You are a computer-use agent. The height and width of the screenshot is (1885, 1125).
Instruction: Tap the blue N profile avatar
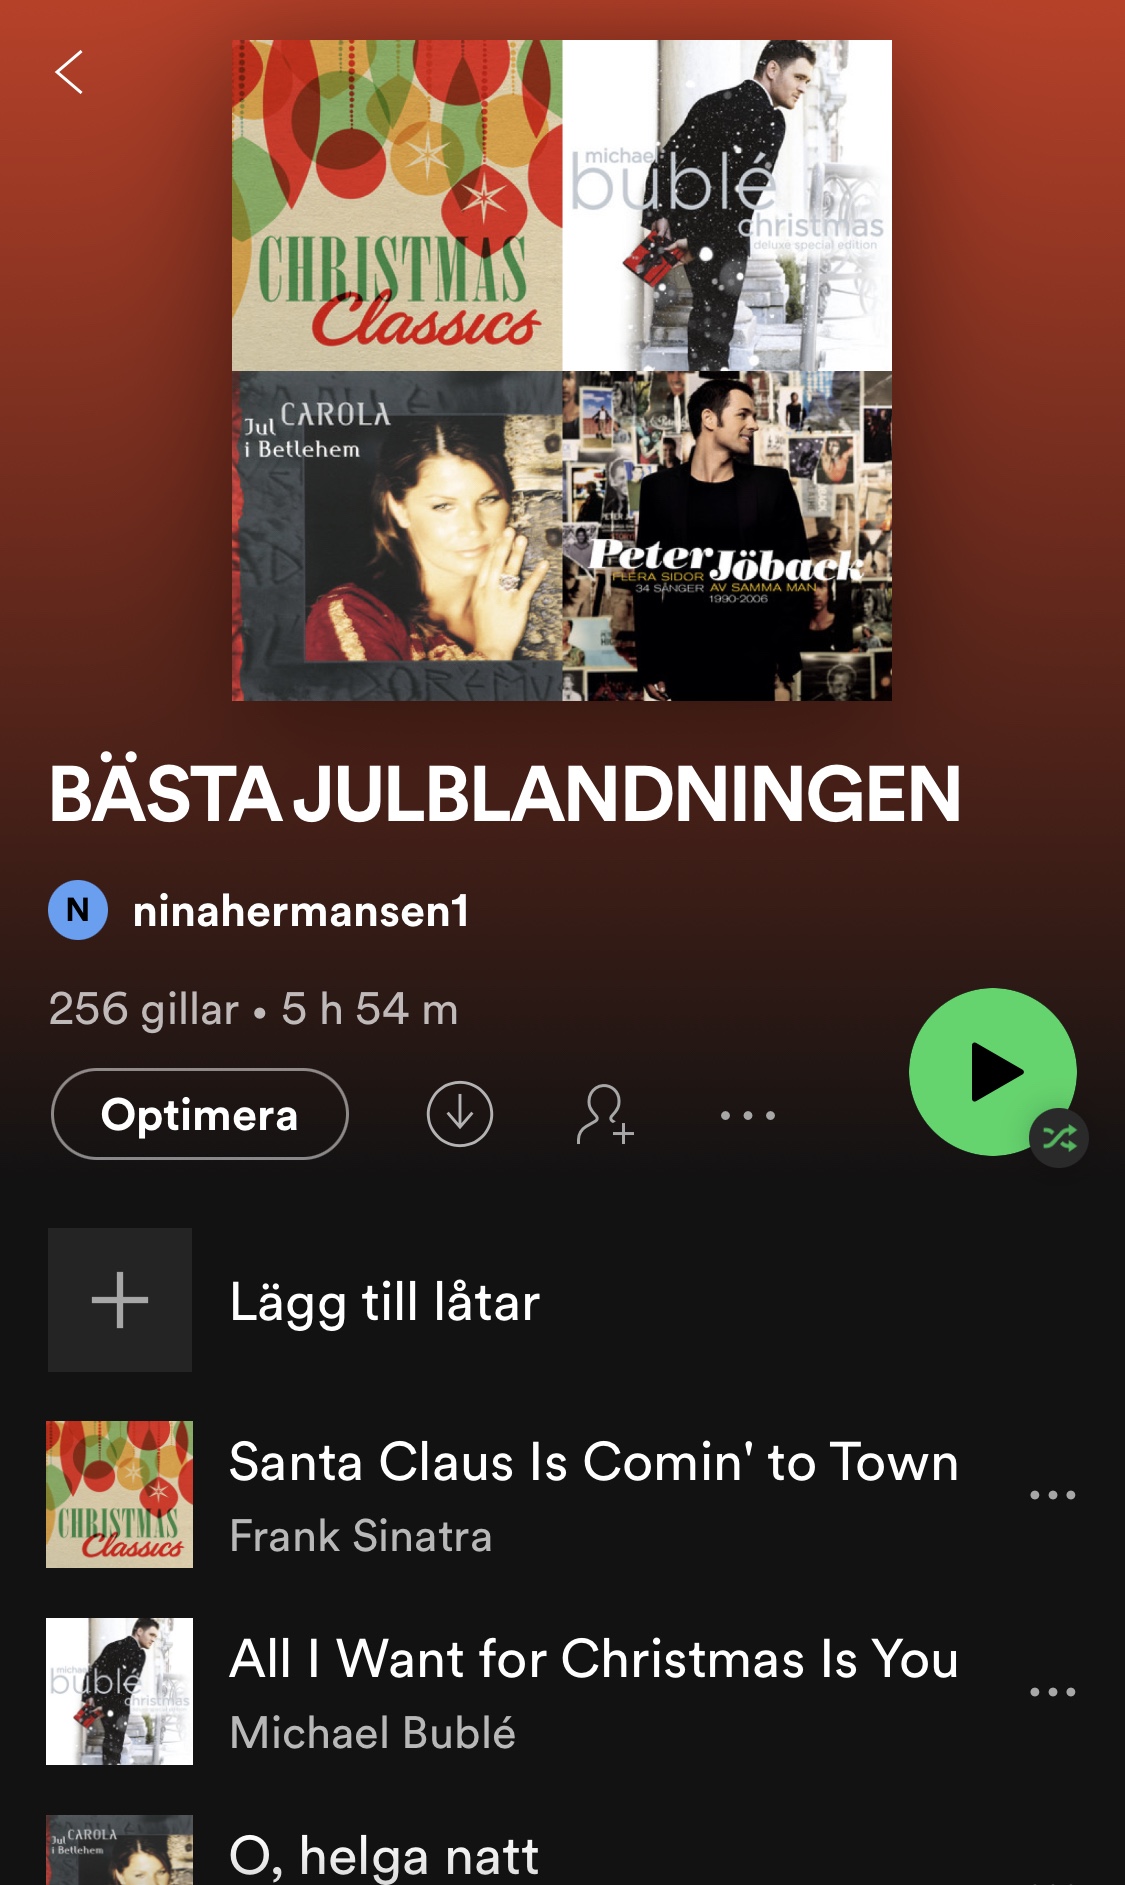pos(78,910)
